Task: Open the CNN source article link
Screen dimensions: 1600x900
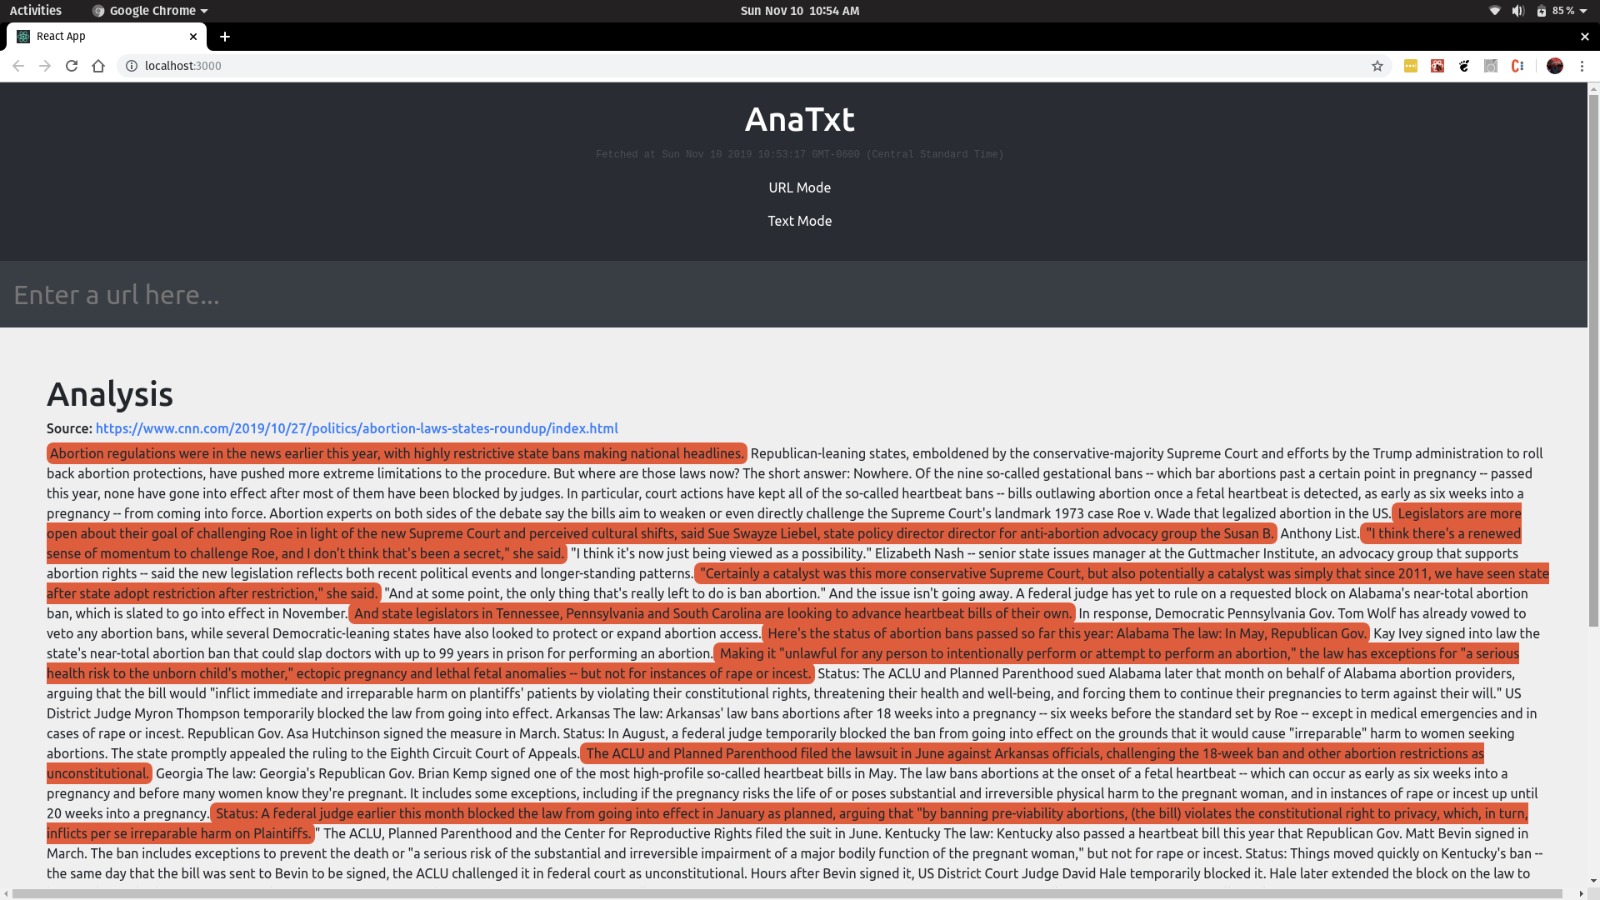Action: click(x=357, y=429)
